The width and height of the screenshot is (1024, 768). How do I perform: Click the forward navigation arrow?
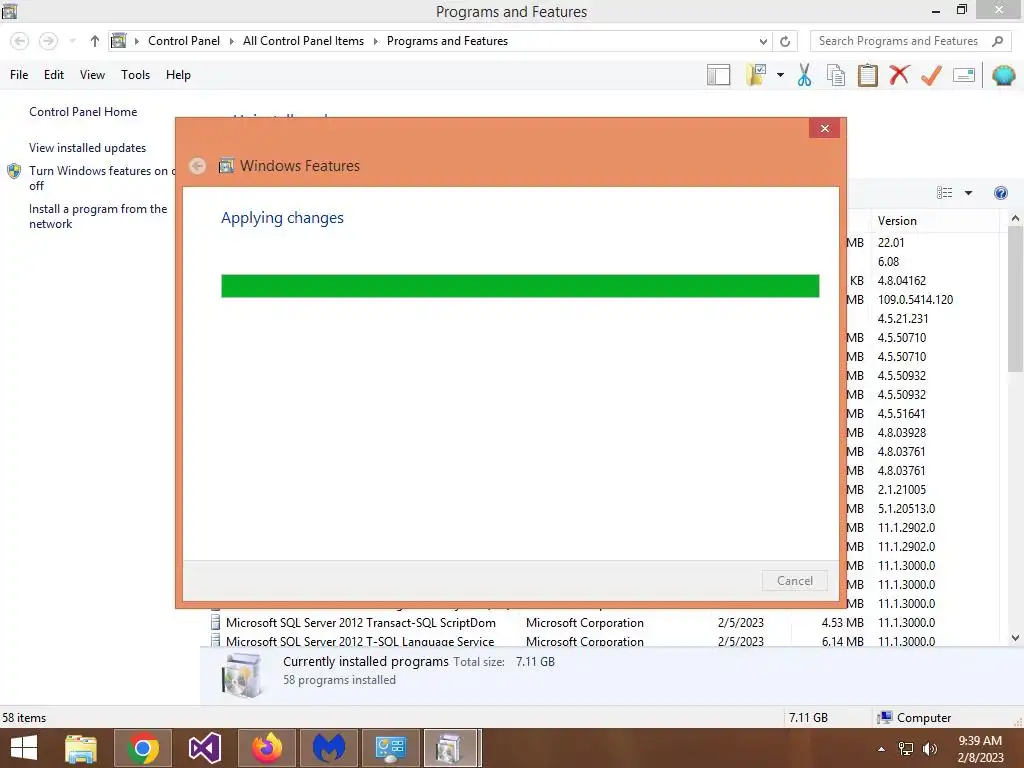(x=48, y=41)
